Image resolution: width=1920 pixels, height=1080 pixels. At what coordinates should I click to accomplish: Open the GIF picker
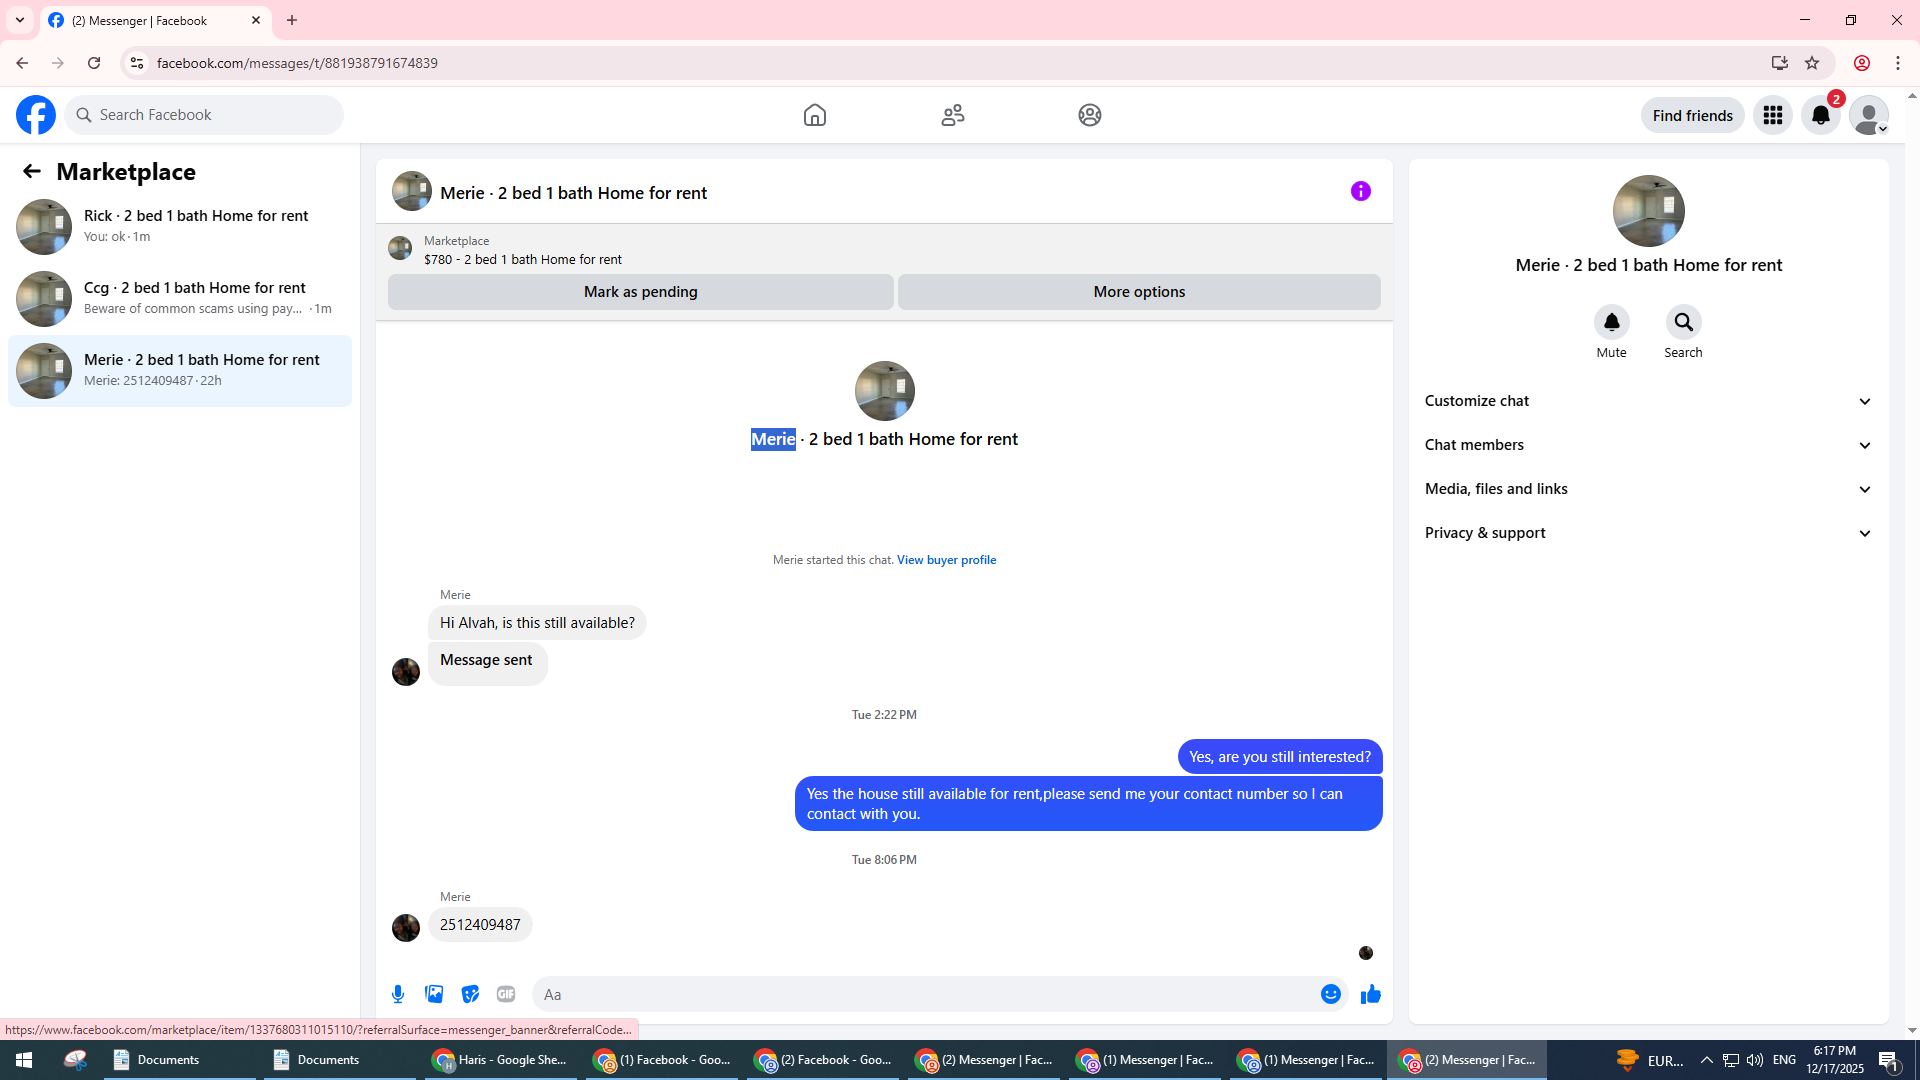506,994
